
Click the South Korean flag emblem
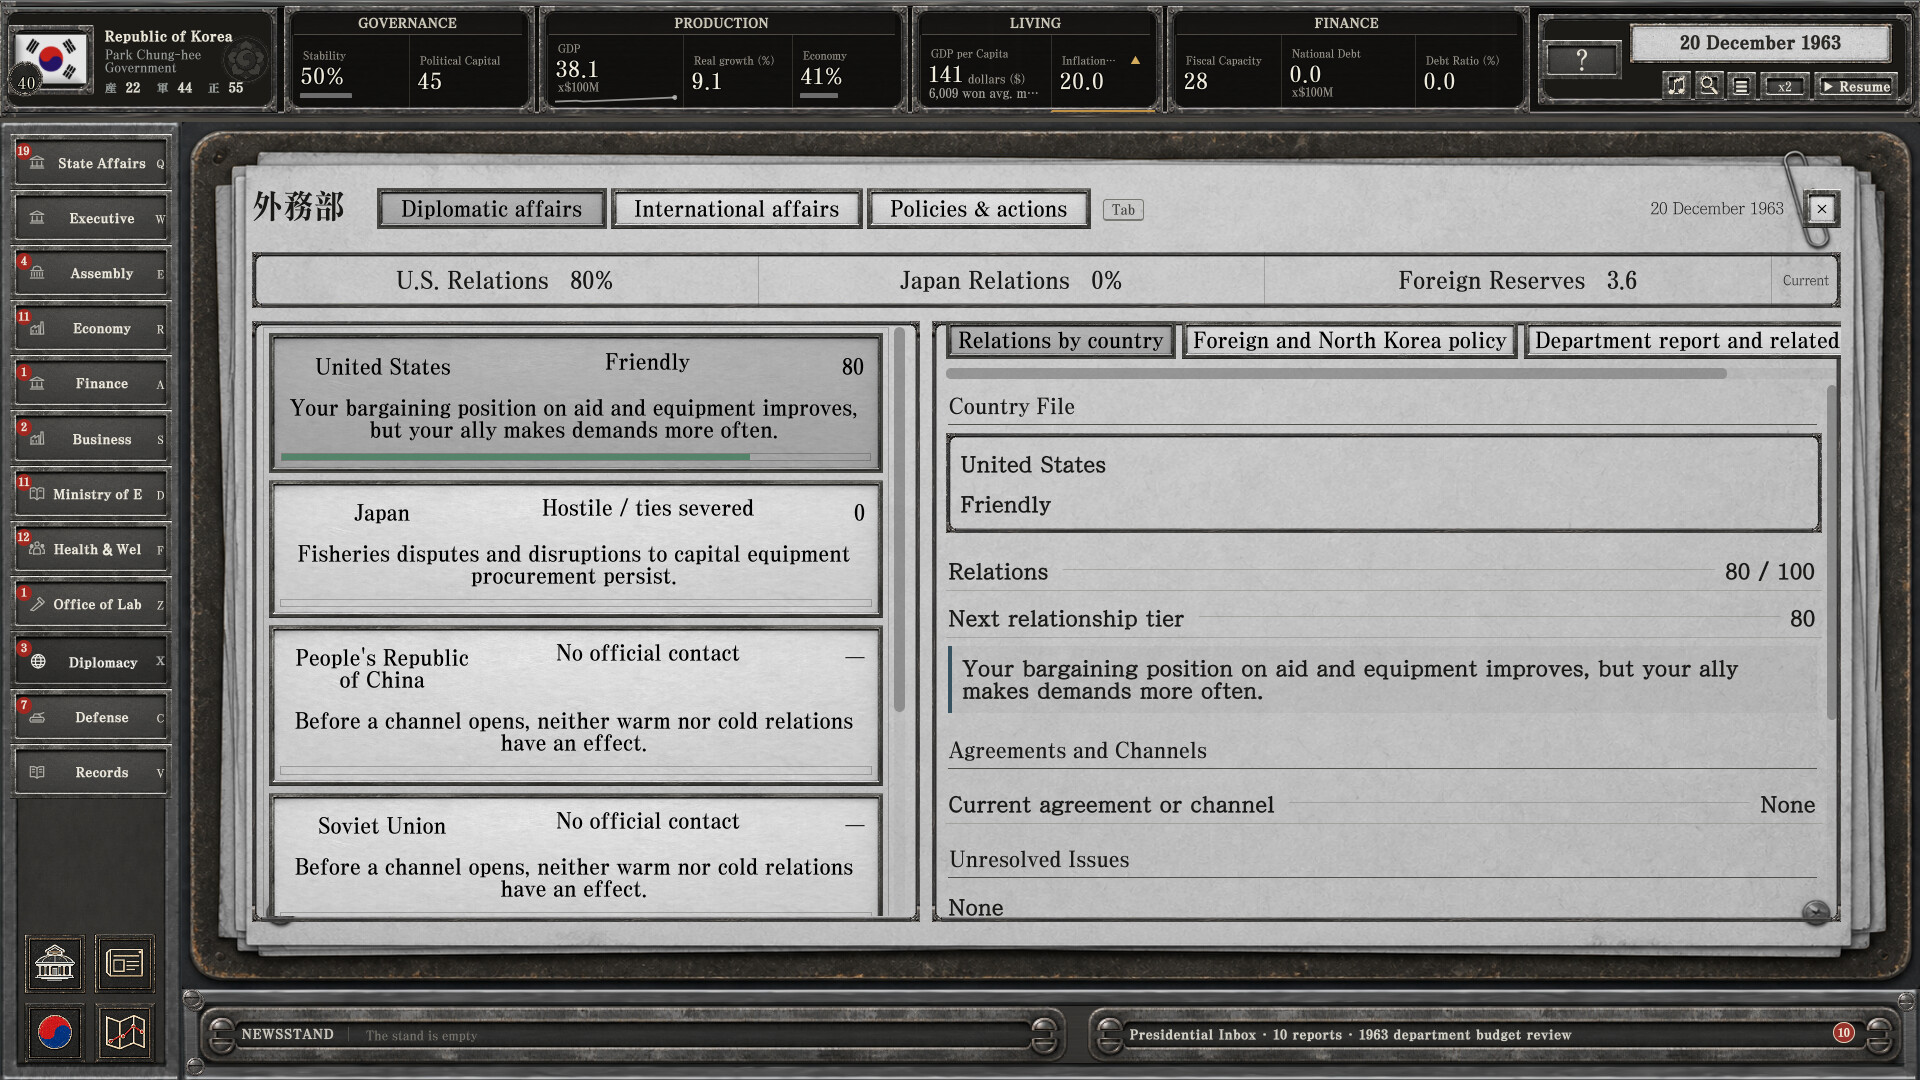(x=49, y=60)
